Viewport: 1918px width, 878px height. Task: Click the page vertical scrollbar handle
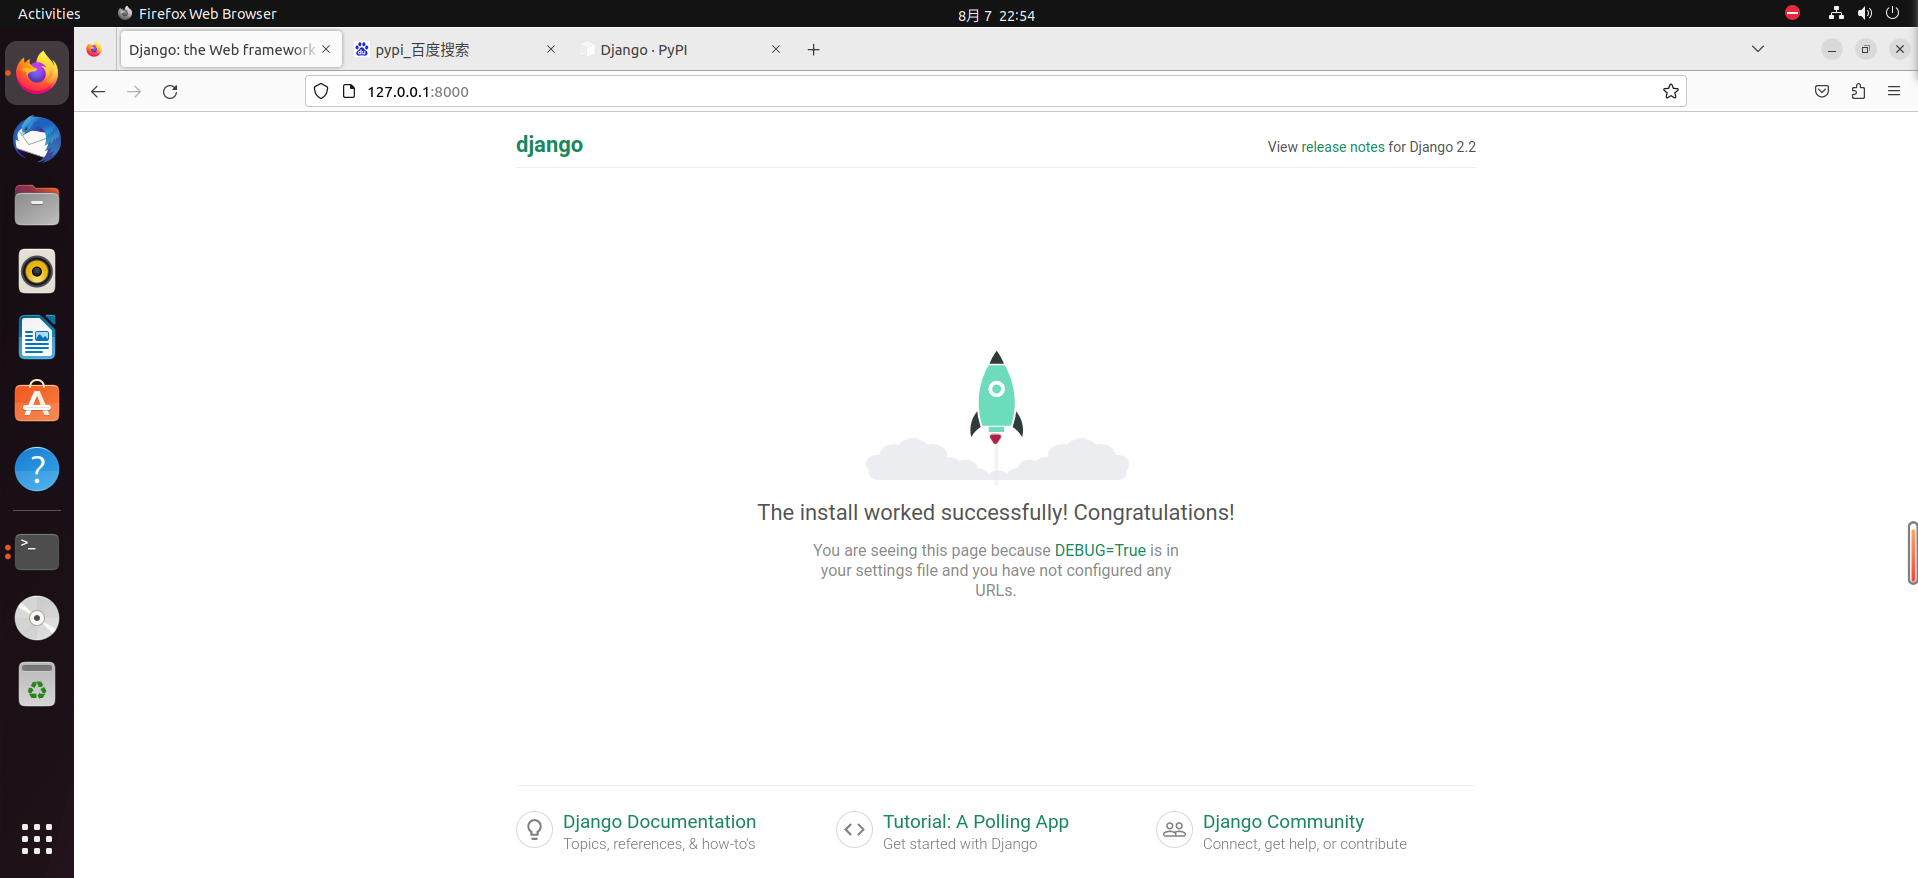pos(1912,552)
